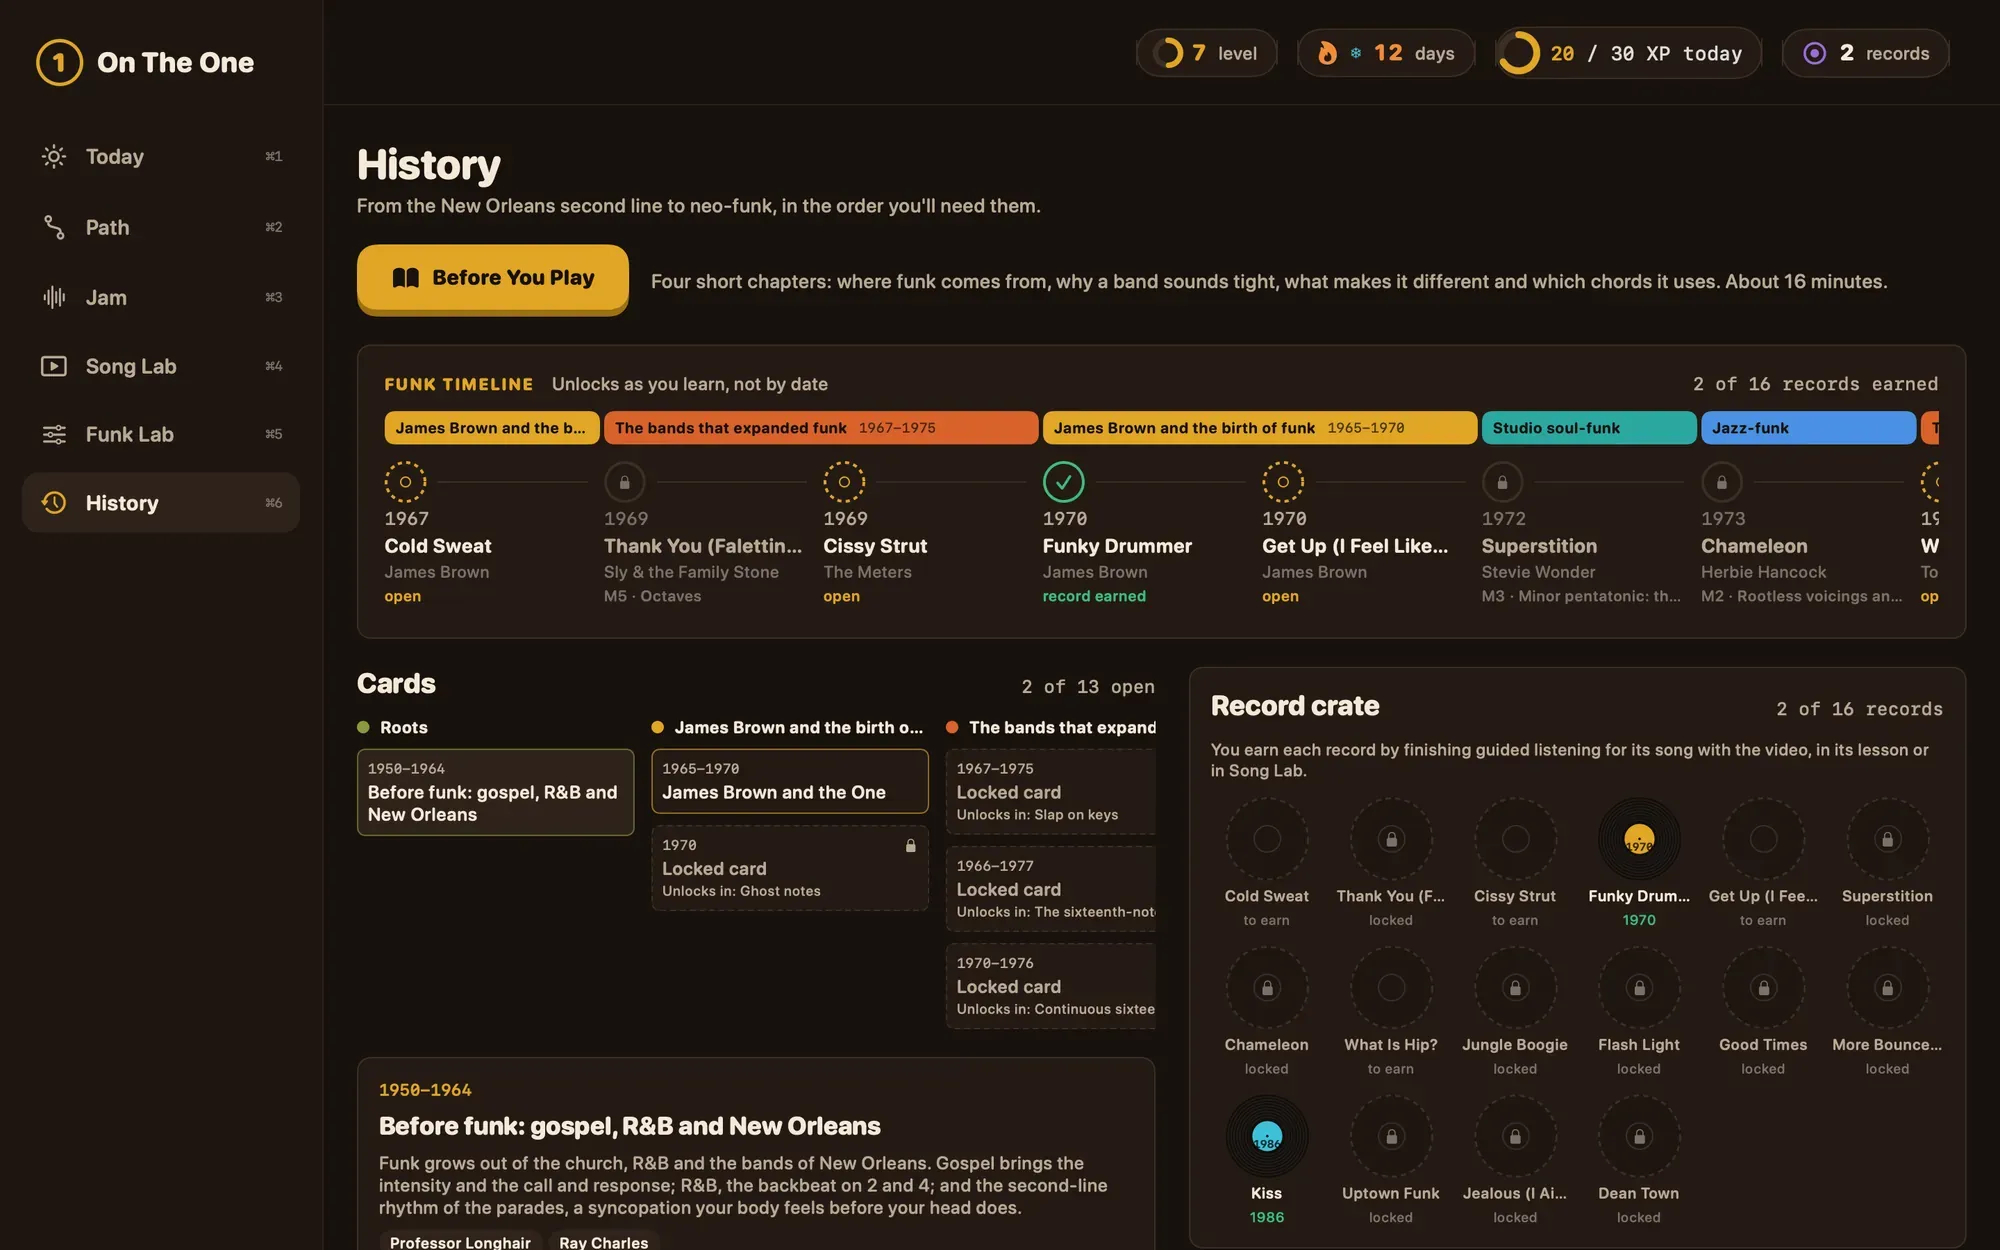This screenshot has height=1250, width=2000.
Task: Open the Before funk: gospel, R&B card
Action: [495, 792]
